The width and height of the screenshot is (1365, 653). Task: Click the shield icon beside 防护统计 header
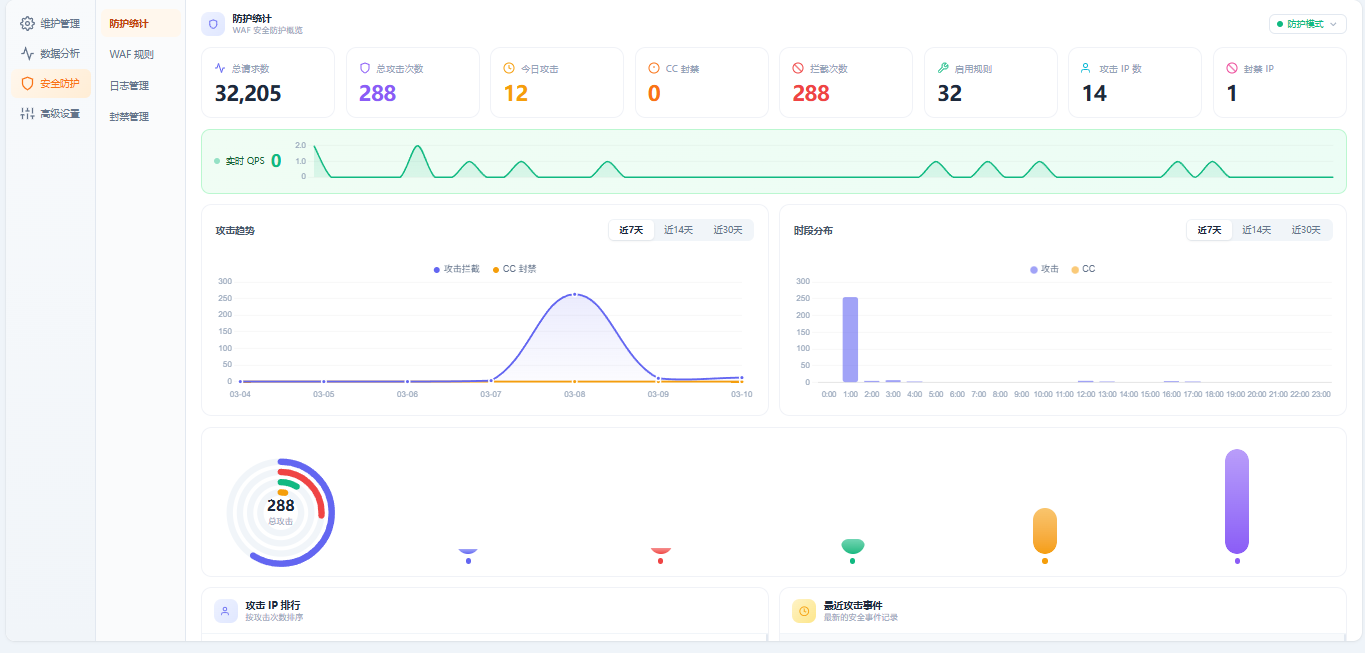[x=212, y=24]
